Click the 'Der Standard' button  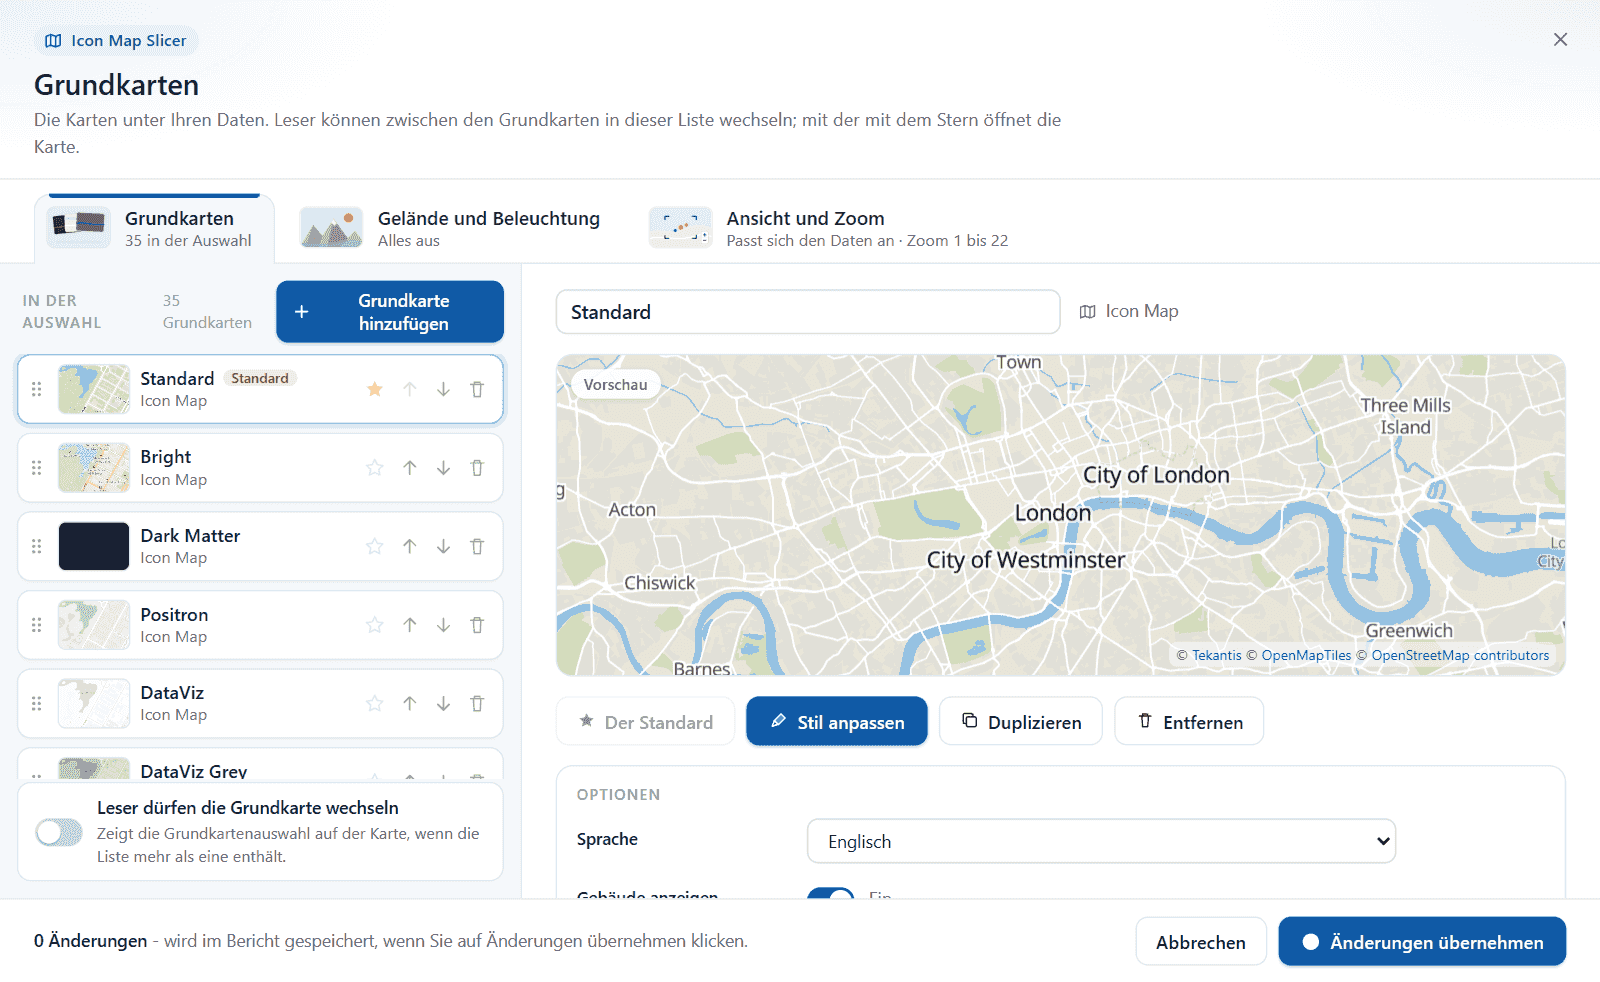[x=646, y=721]
